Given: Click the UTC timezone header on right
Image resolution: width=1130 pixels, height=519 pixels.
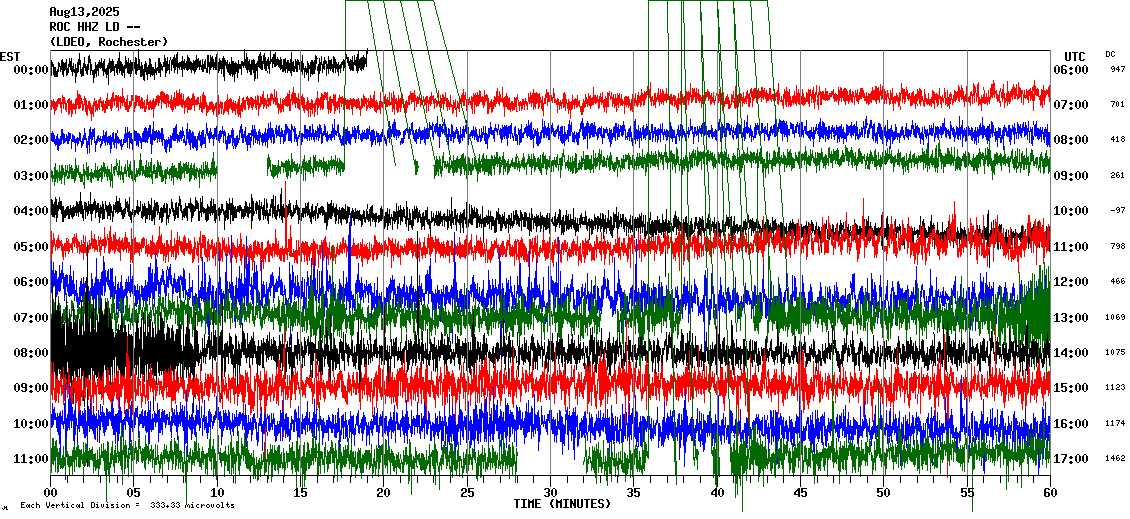Looking at the screenshot, I should 1074,56.
